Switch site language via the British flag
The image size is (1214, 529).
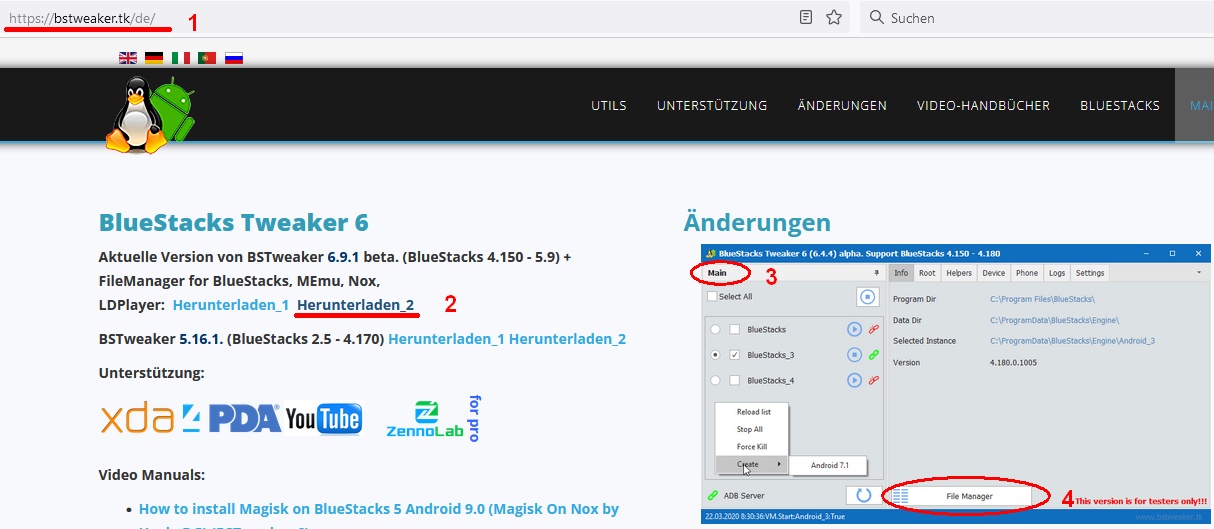point(128,58)
